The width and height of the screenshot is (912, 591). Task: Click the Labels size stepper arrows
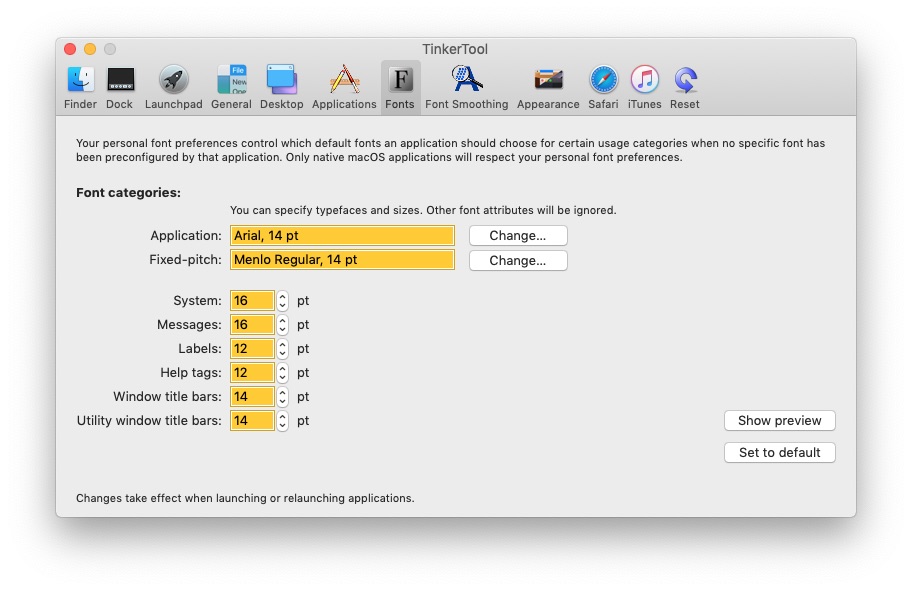(x=283, y=349)
